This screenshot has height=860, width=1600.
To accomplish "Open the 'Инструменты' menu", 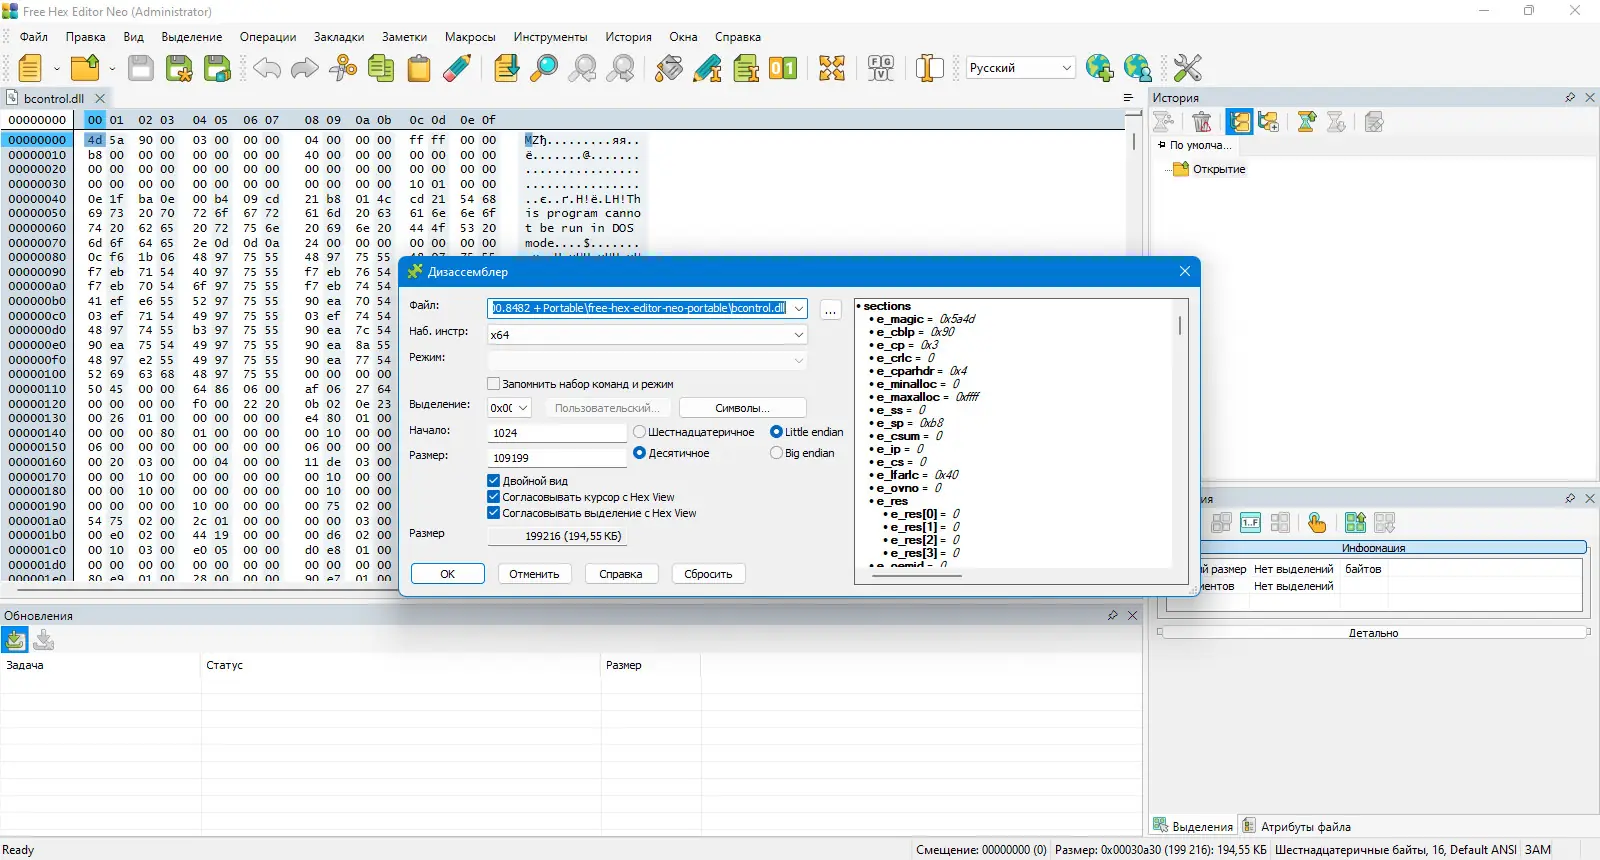I will 550,37.
